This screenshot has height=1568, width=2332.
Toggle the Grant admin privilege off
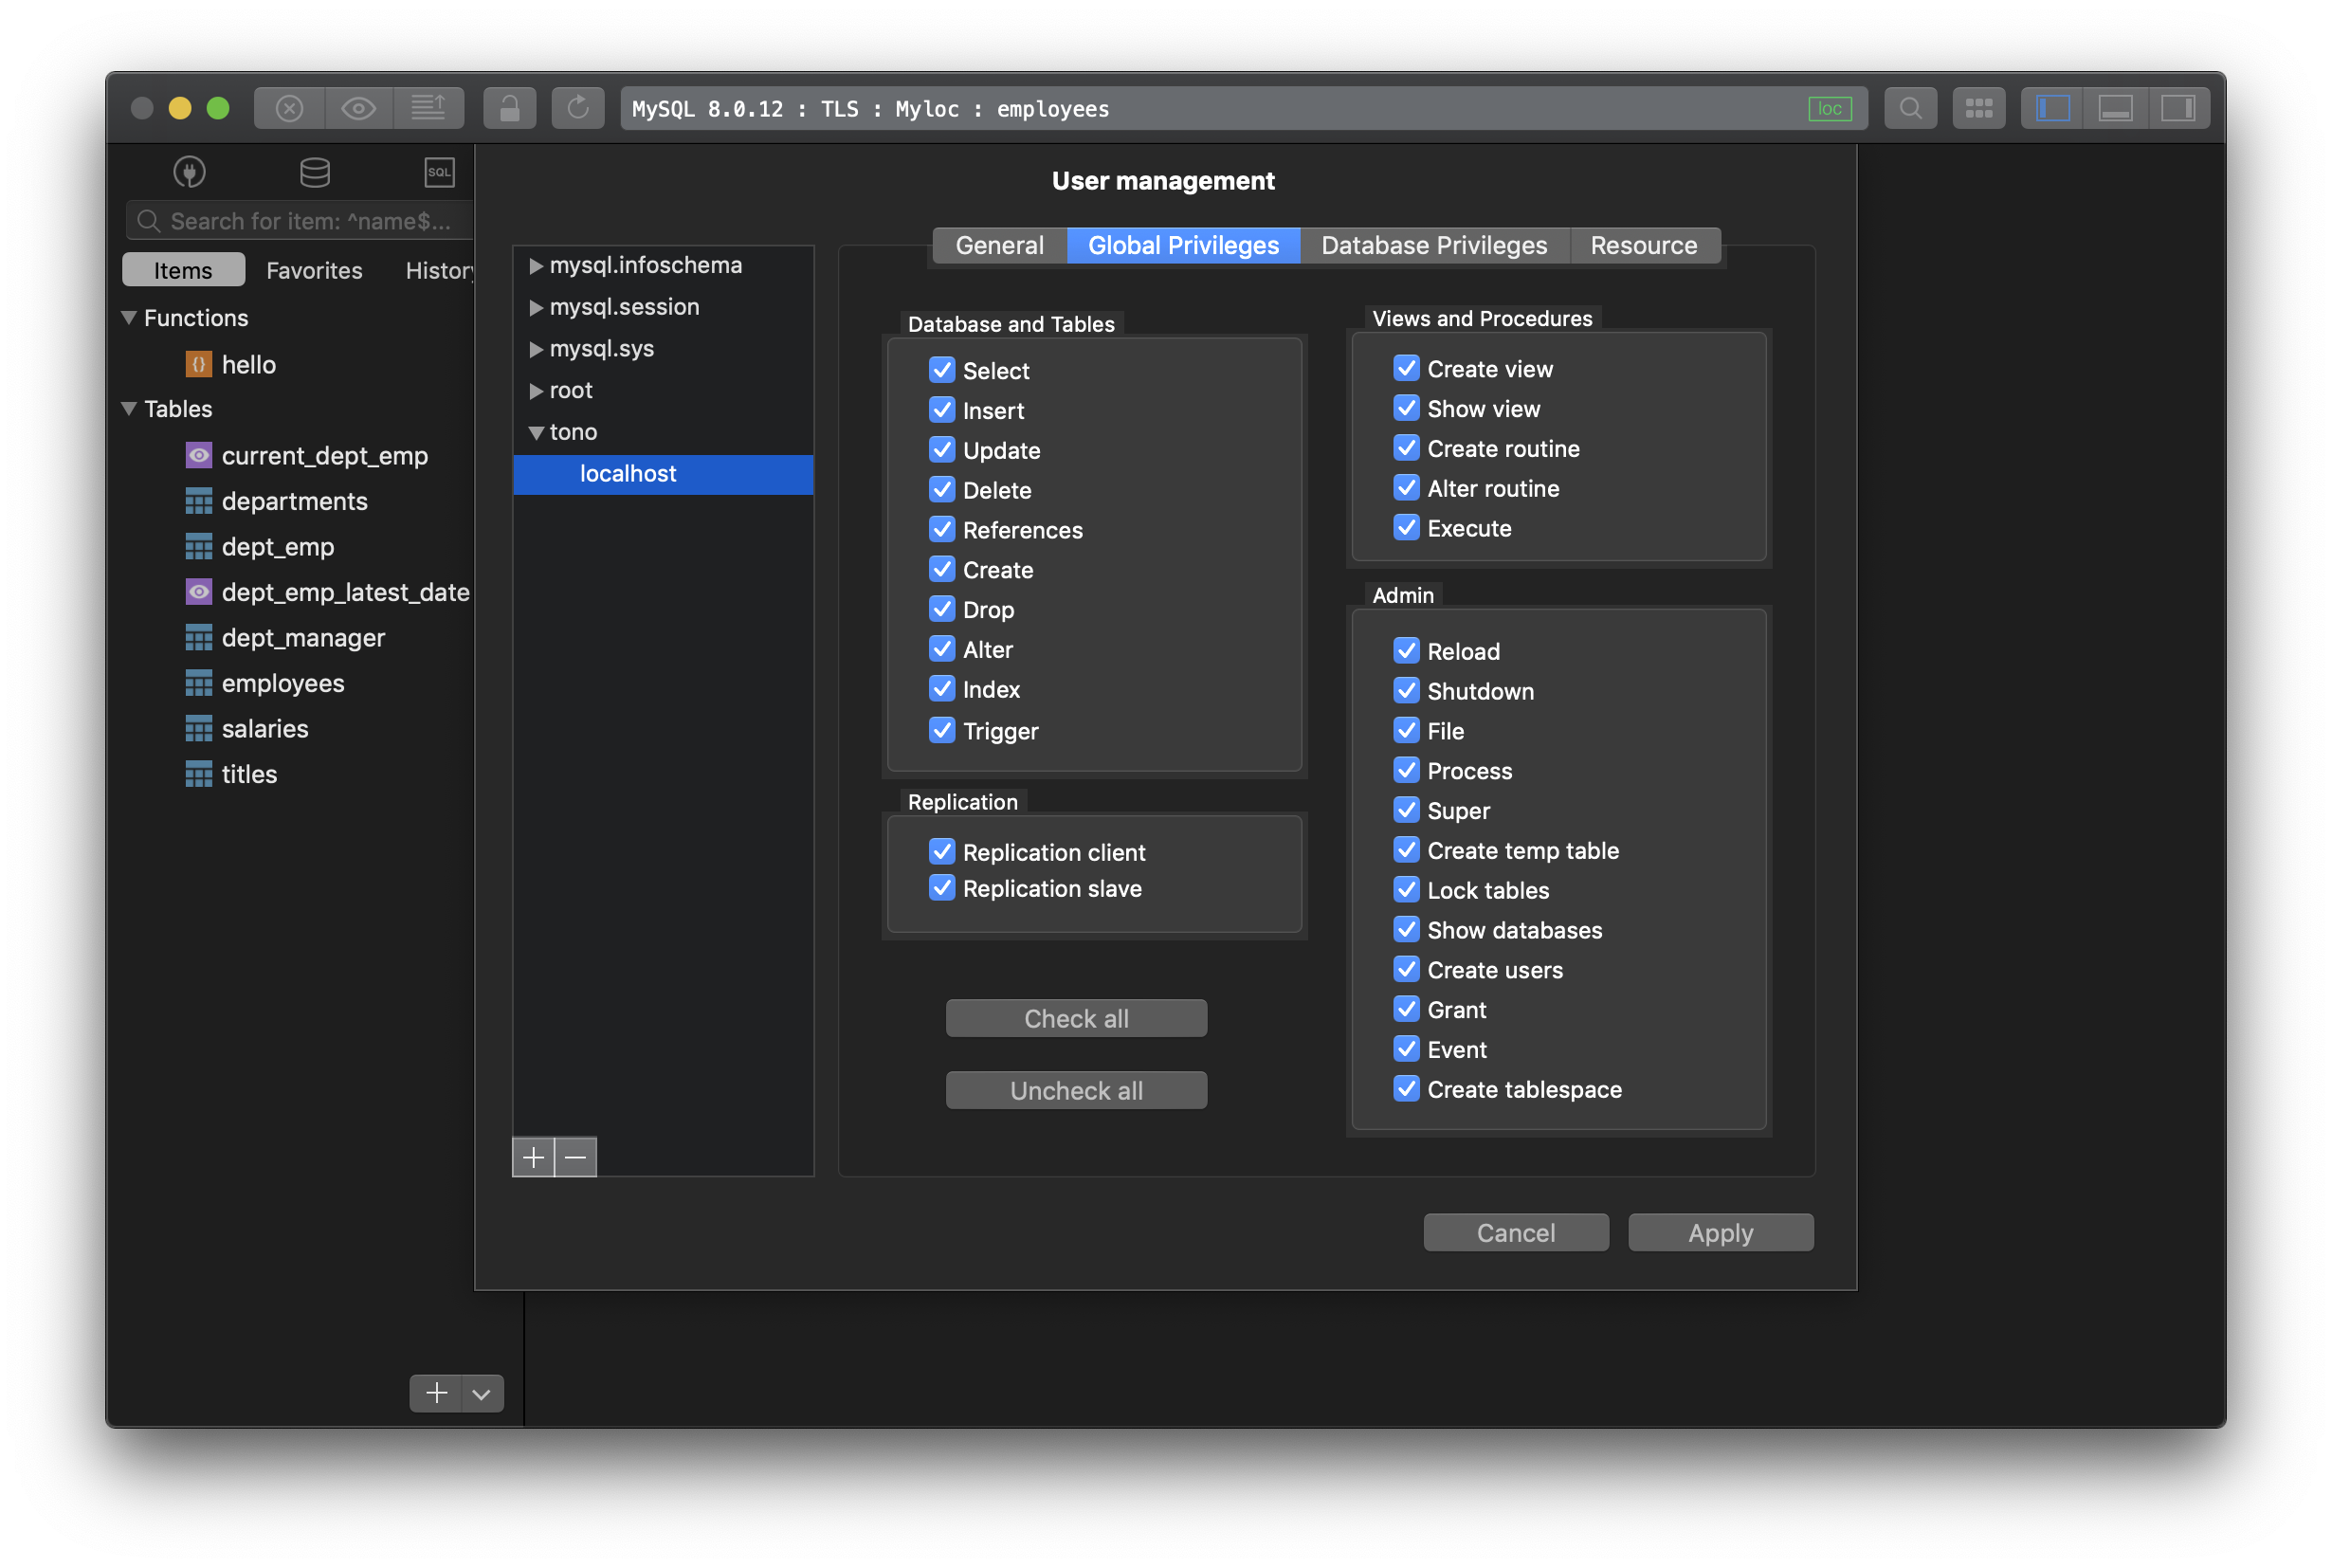click(1407, 1008)
